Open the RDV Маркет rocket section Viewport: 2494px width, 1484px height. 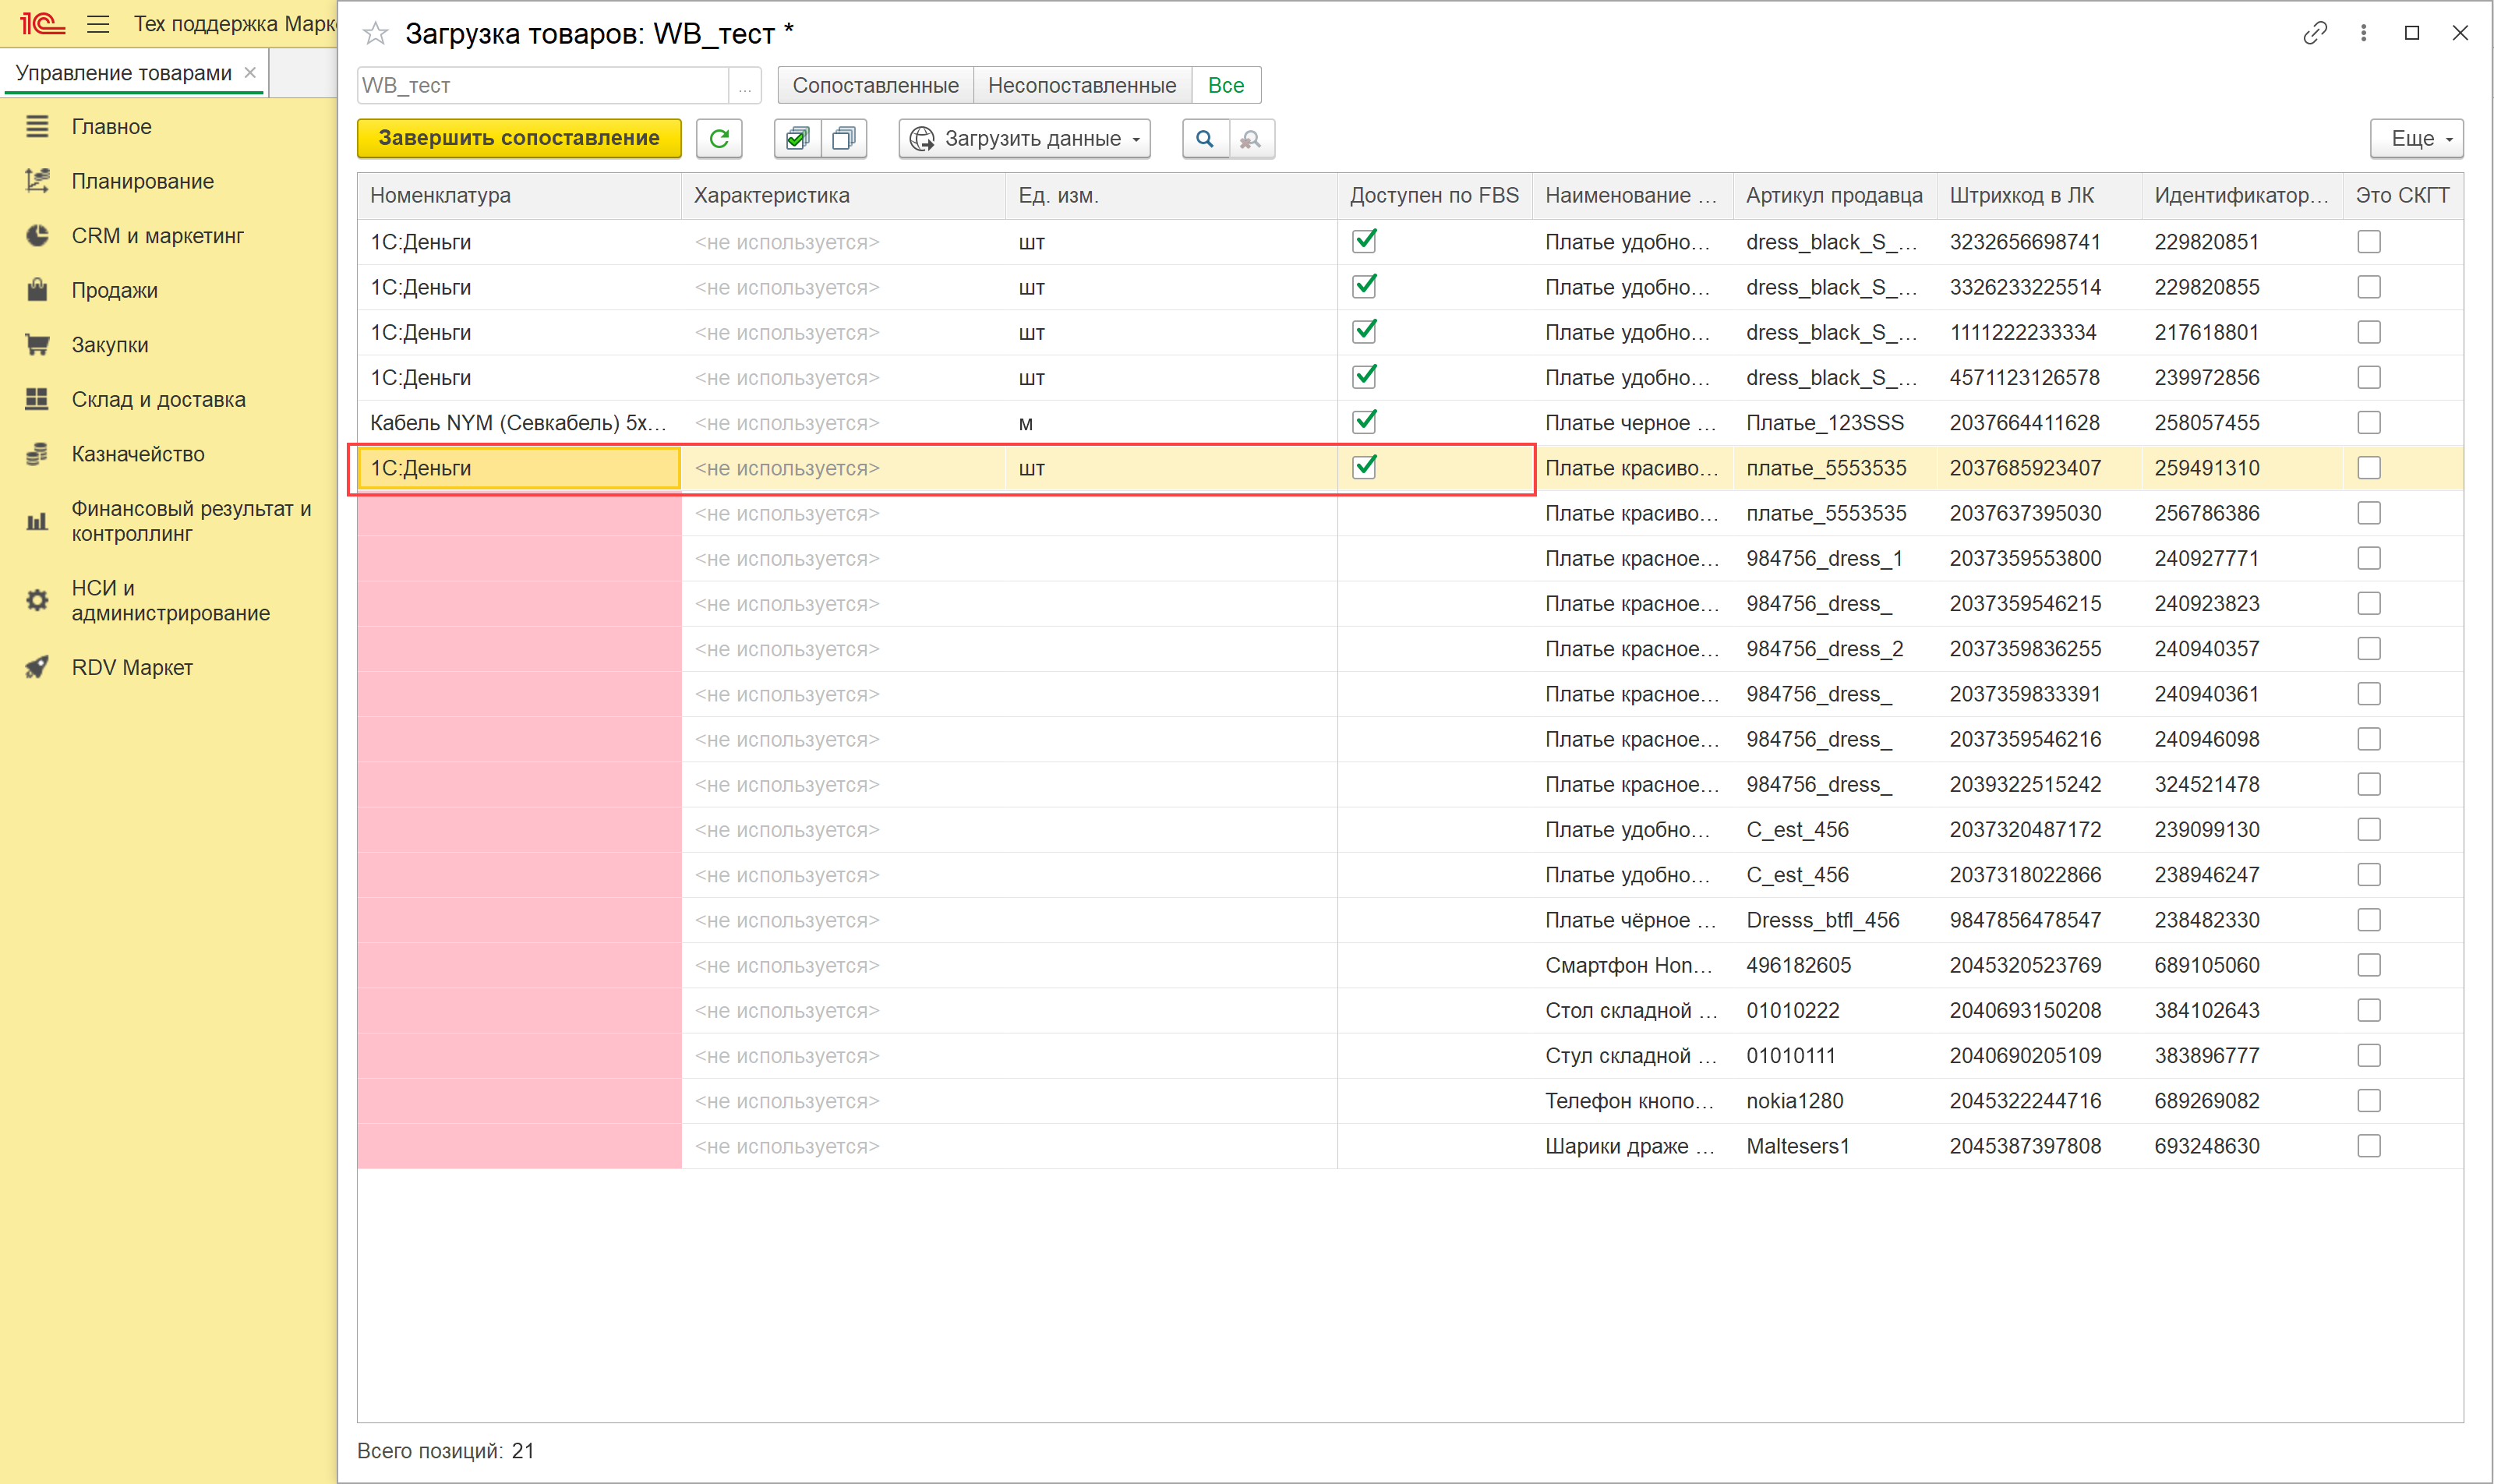click(x=132, y=667)
